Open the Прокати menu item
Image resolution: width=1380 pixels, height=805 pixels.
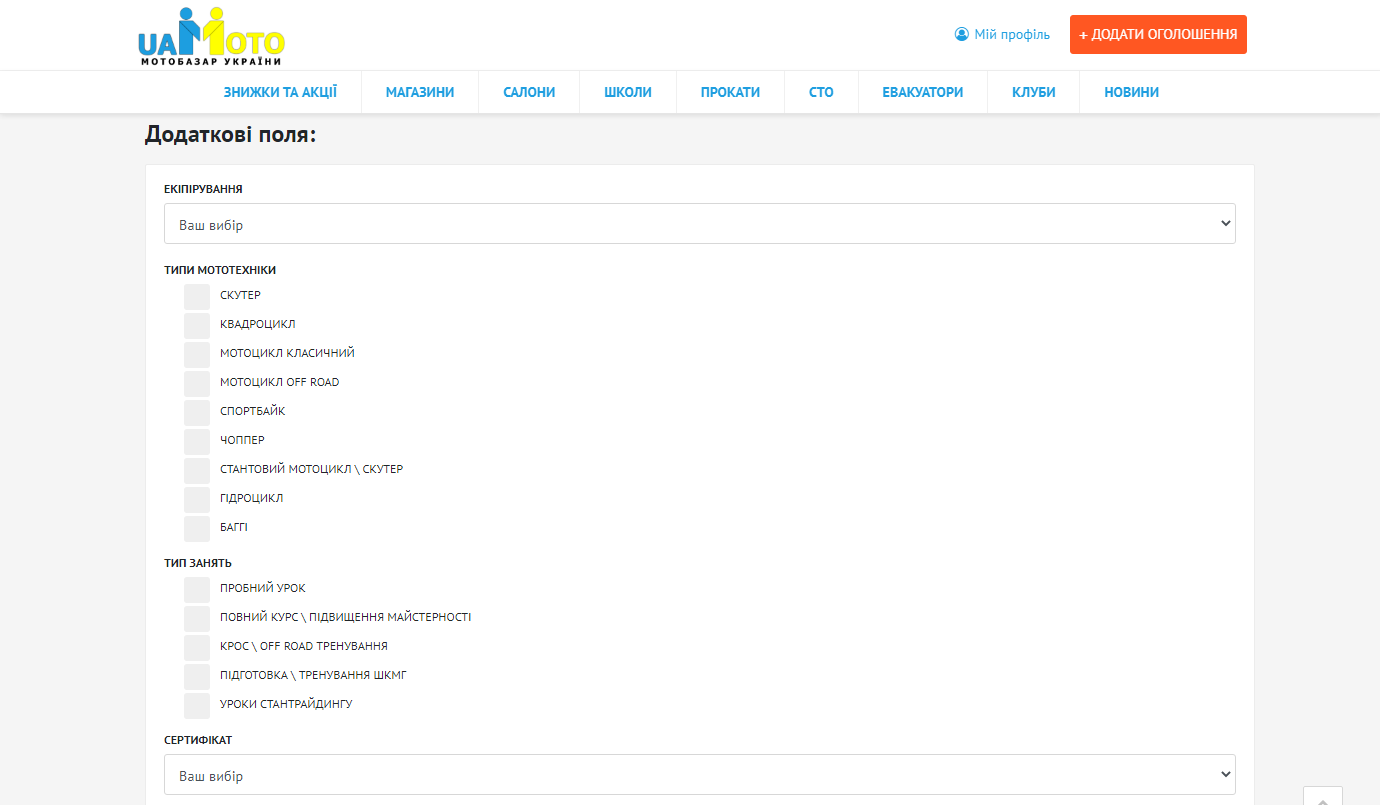tap(730, 92)
